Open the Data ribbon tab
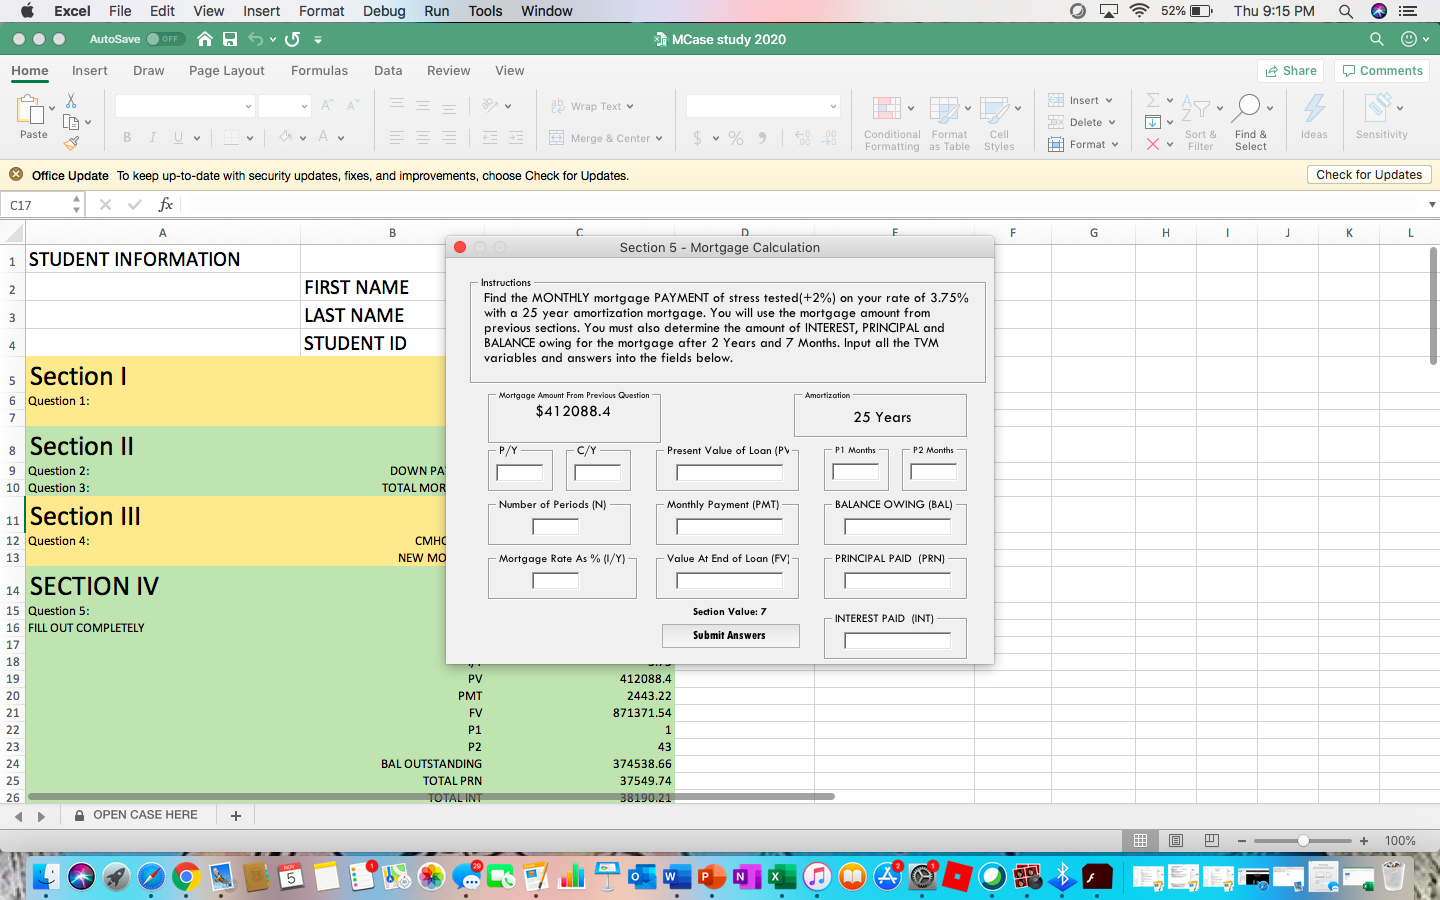 point(388,70)
